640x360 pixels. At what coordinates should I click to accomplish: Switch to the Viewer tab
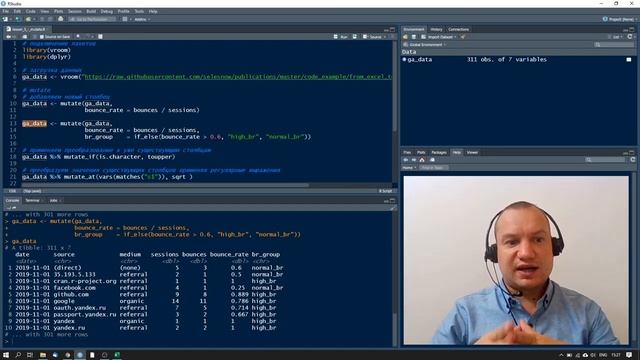pyautogui.click(x=472, y=152)
